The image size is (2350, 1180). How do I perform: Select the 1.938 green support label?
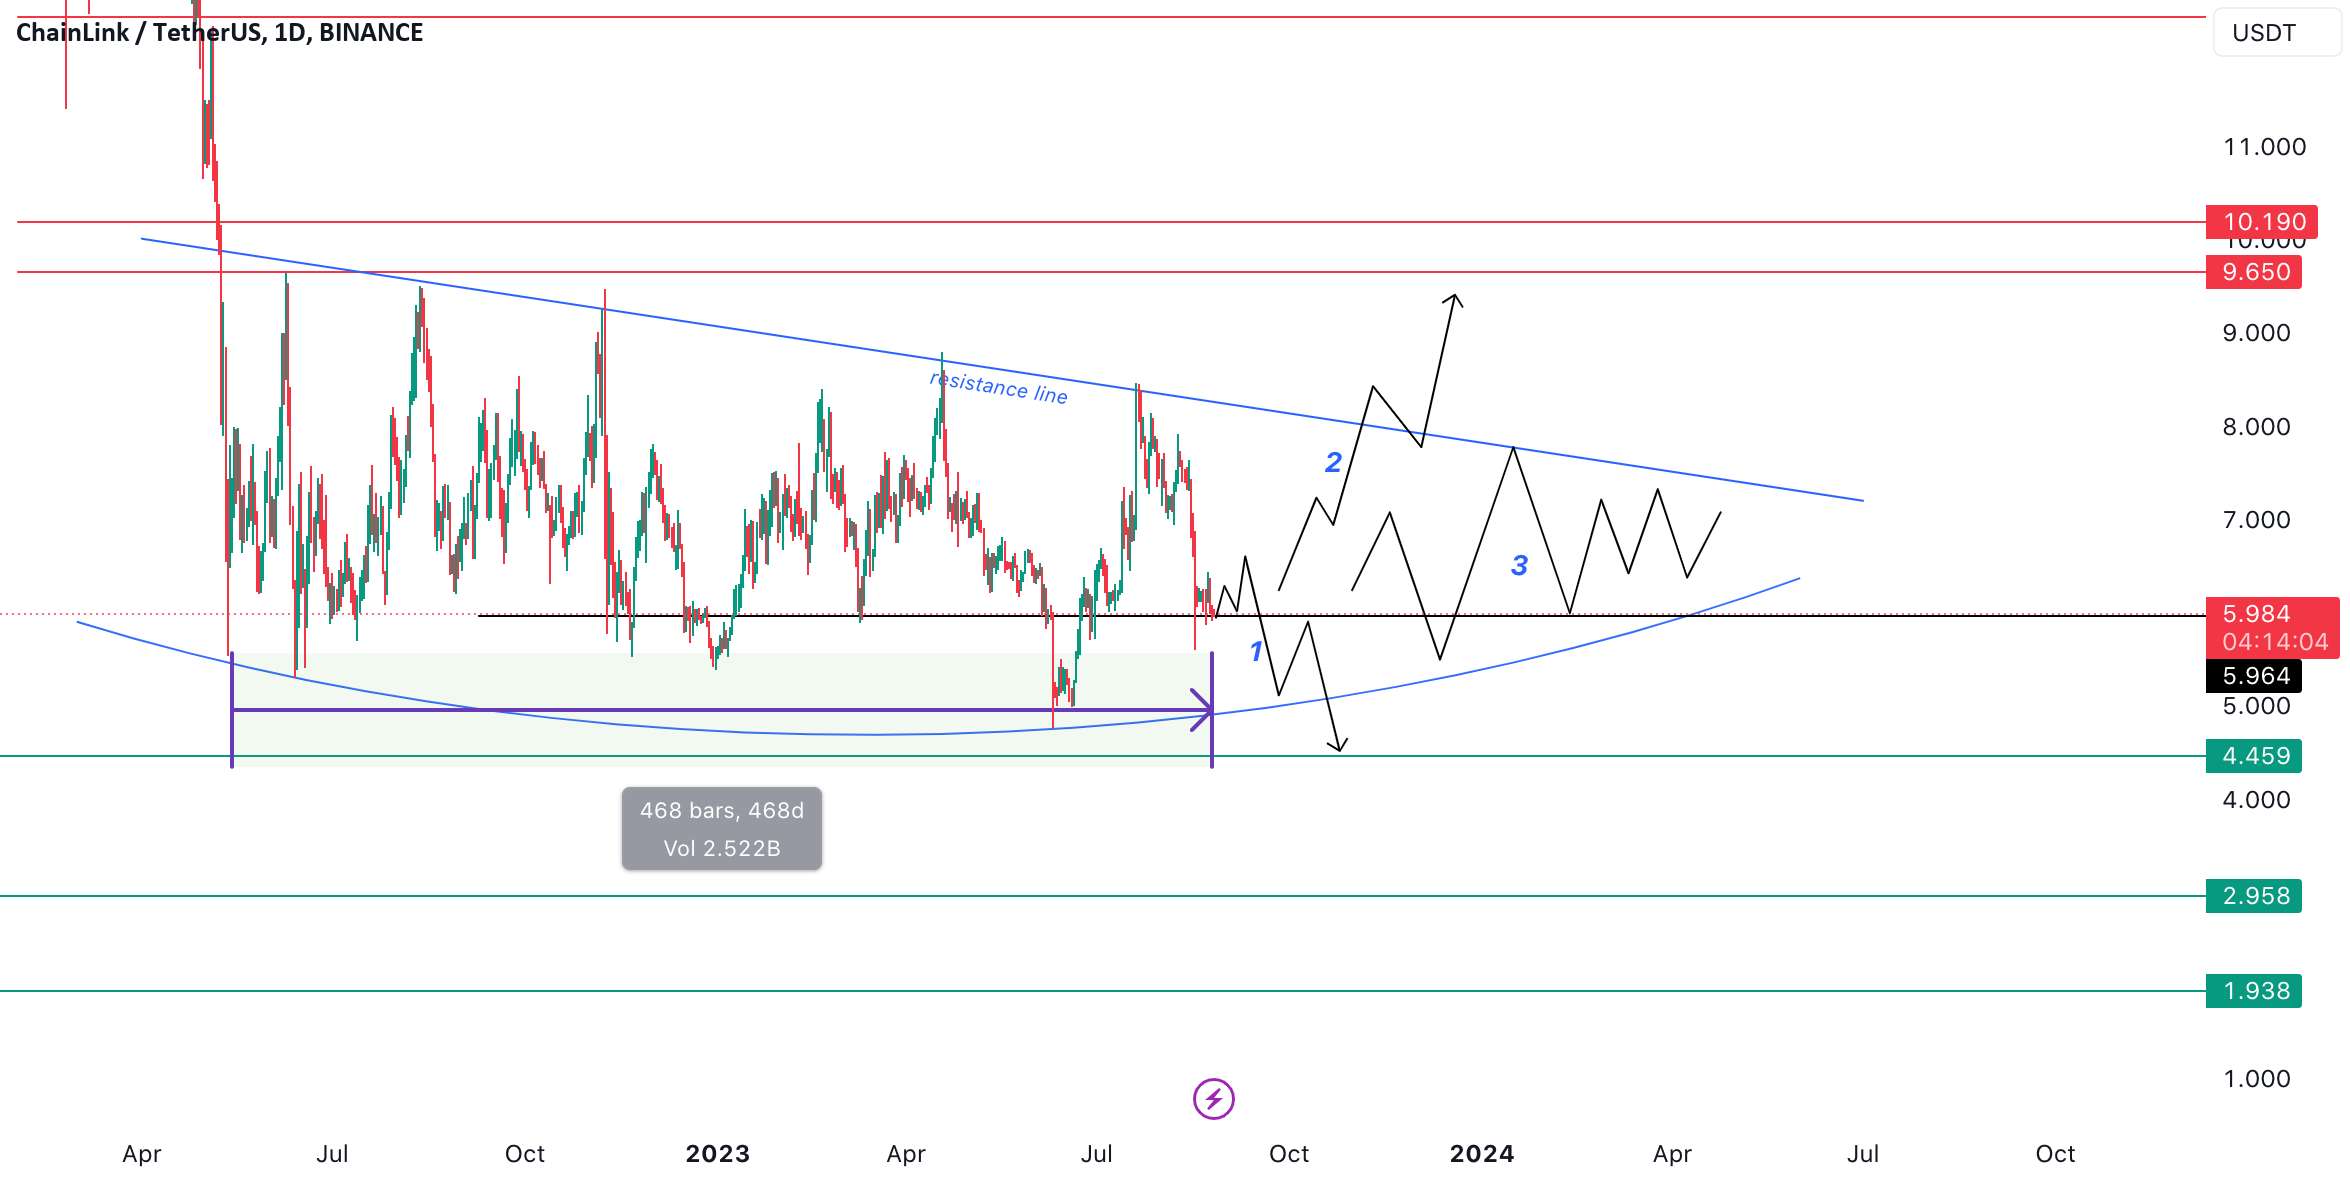(2253, 991)
